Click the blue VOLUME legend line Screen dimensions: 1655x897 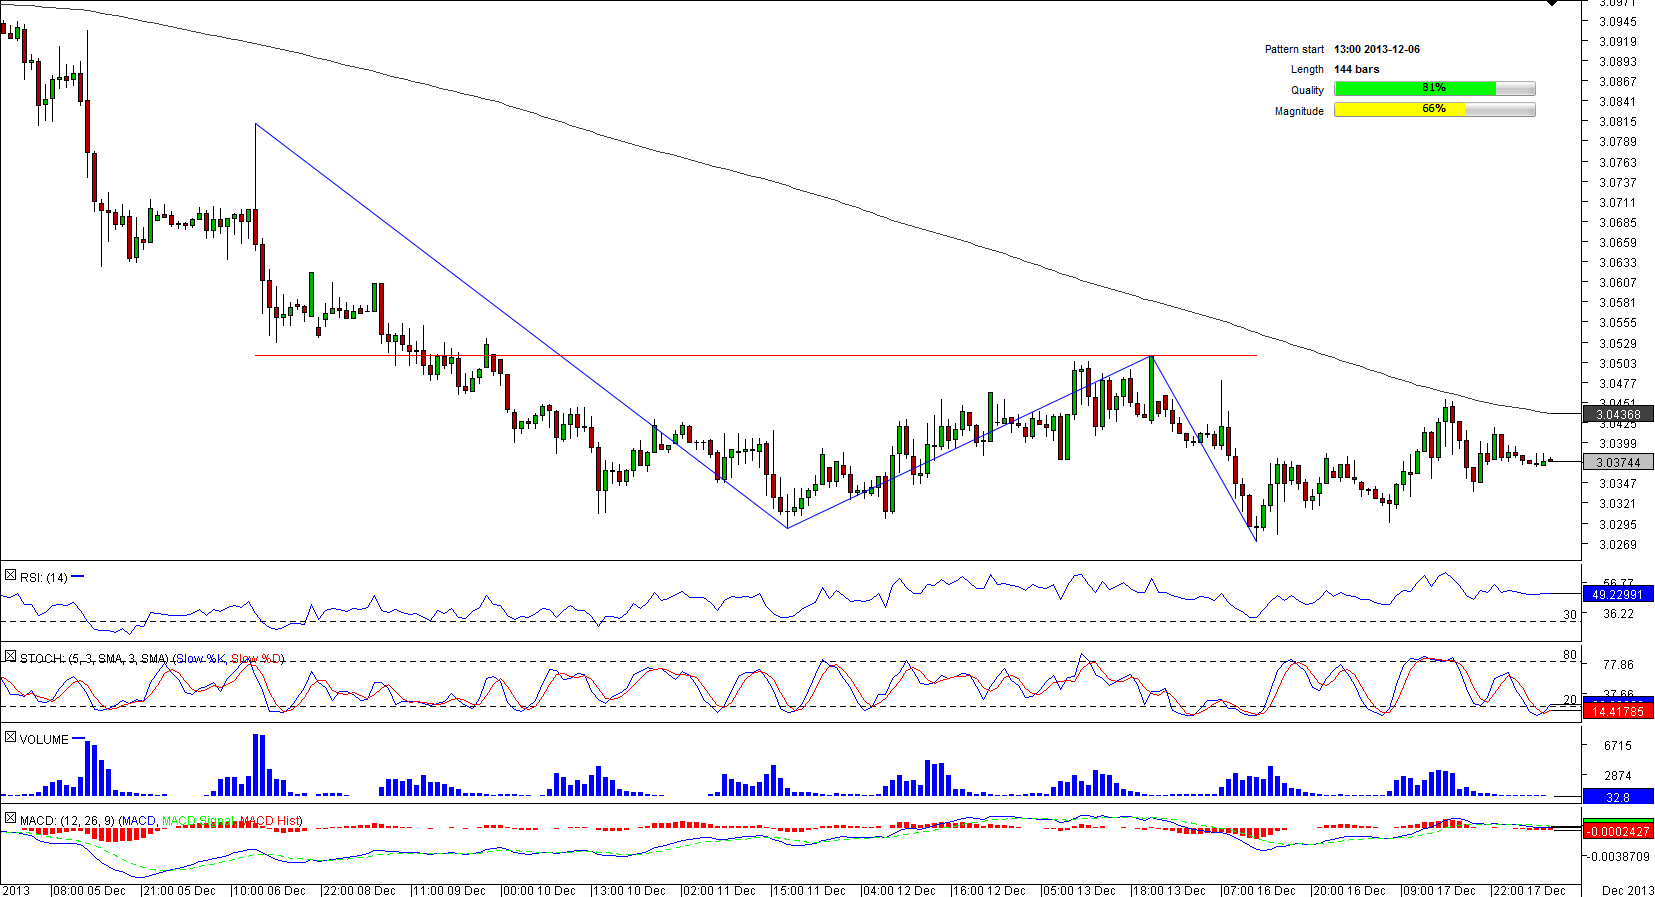point(78,739)
